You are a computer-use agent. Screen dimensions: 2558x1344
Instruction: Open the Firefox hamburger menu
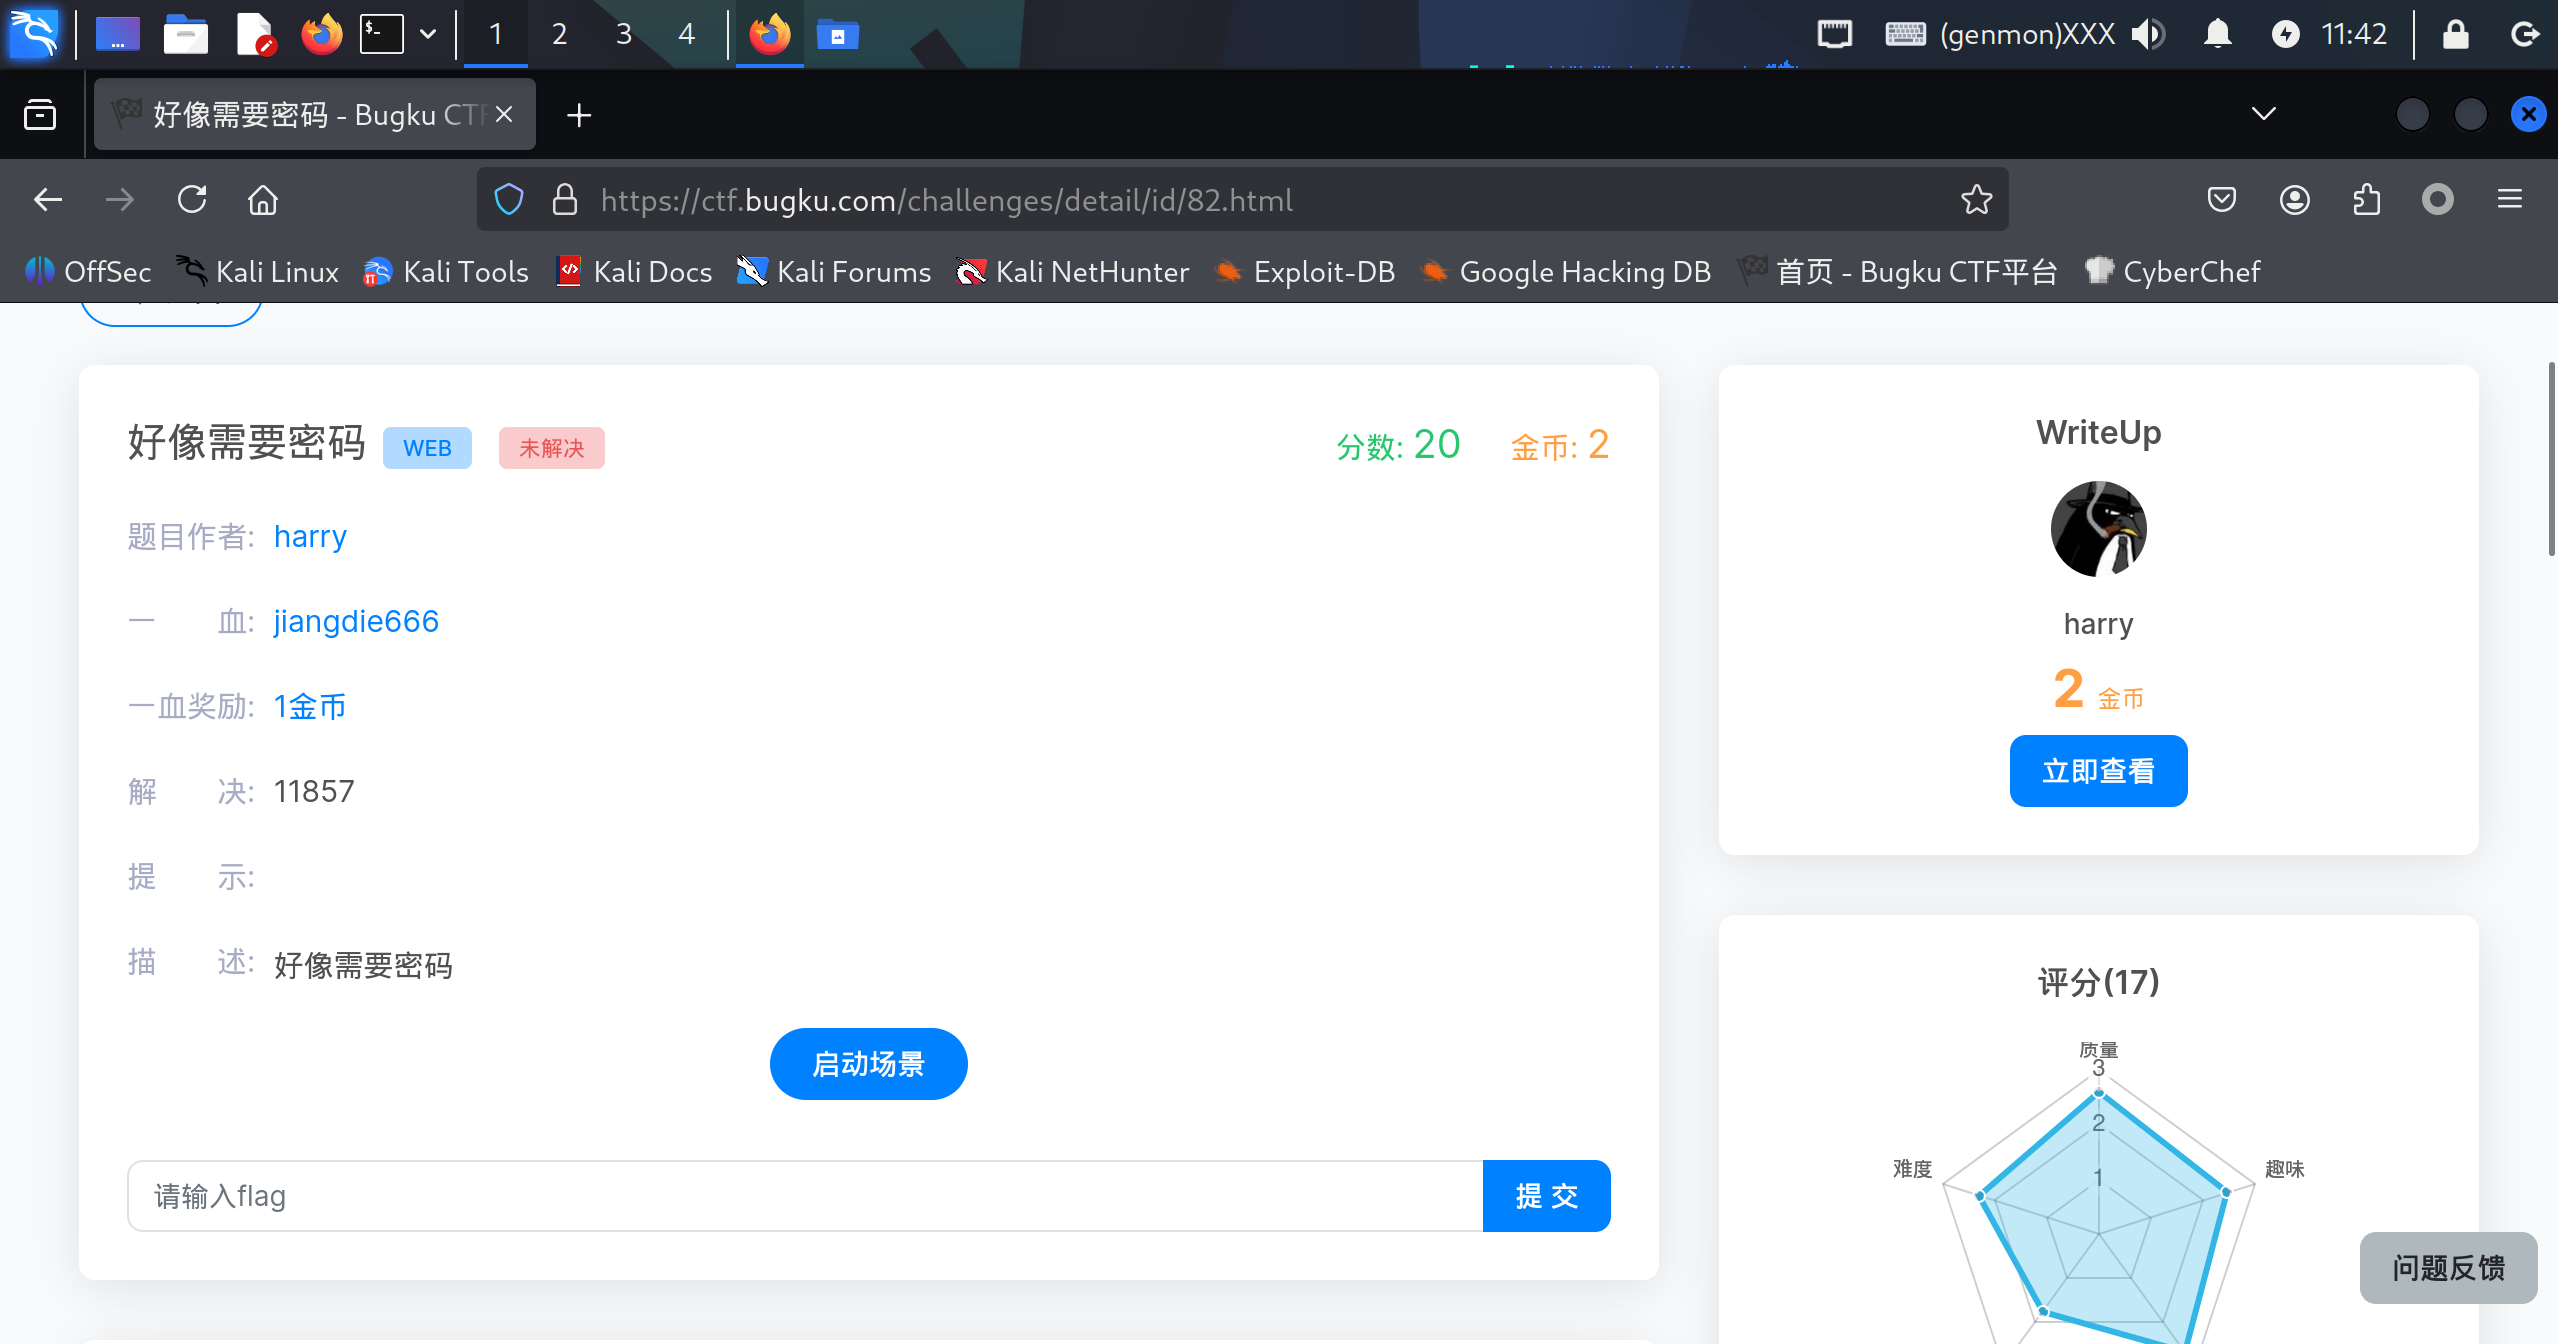2510,200
